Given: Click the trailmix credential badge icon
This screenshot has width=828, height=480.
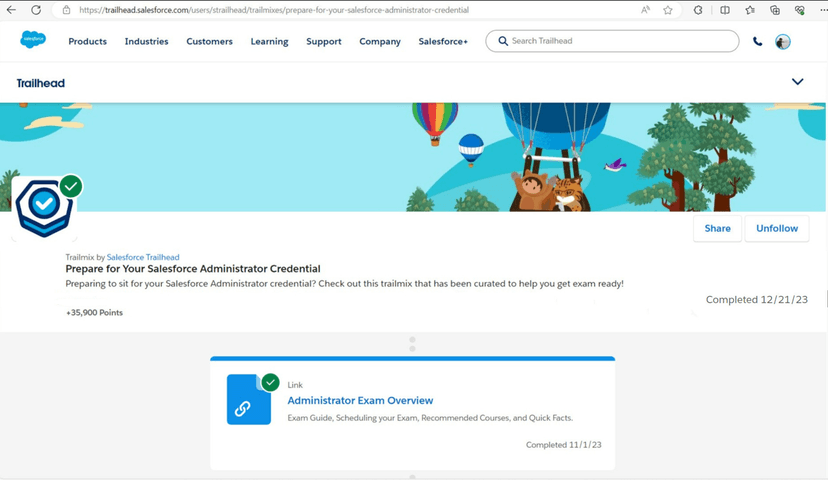Looking at the screenshot, I should point(46,206).
